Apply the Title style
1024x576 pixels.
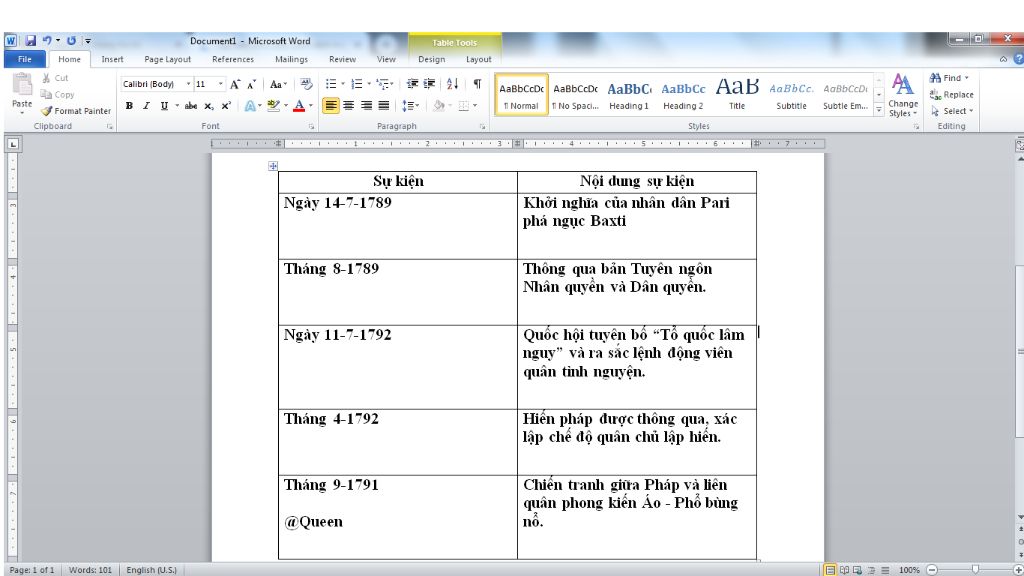[737, 95]
